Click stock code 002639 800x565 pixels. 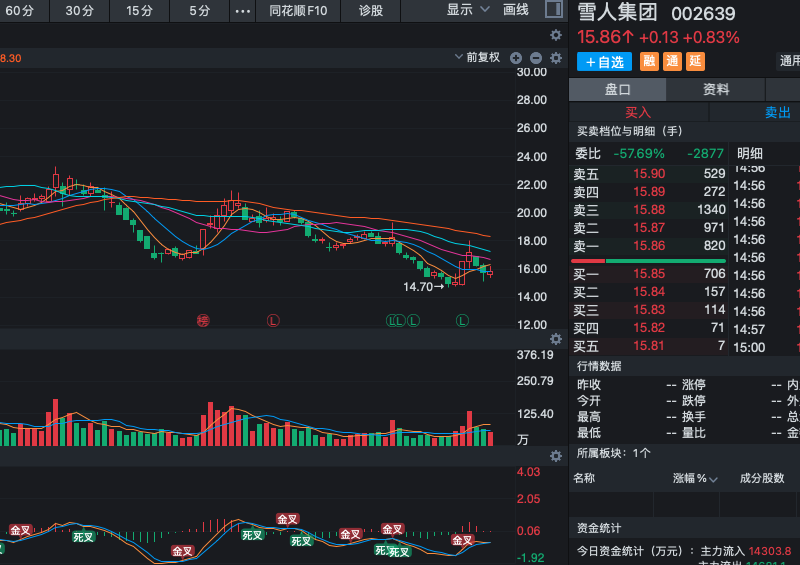pyautogui.click(x=703, y=14)
